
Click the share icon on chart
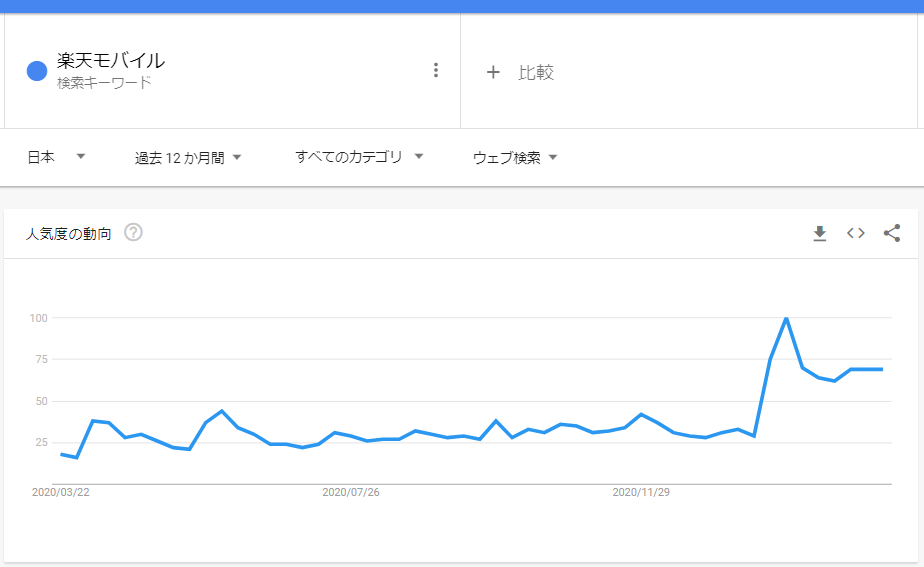click(892, 233)
